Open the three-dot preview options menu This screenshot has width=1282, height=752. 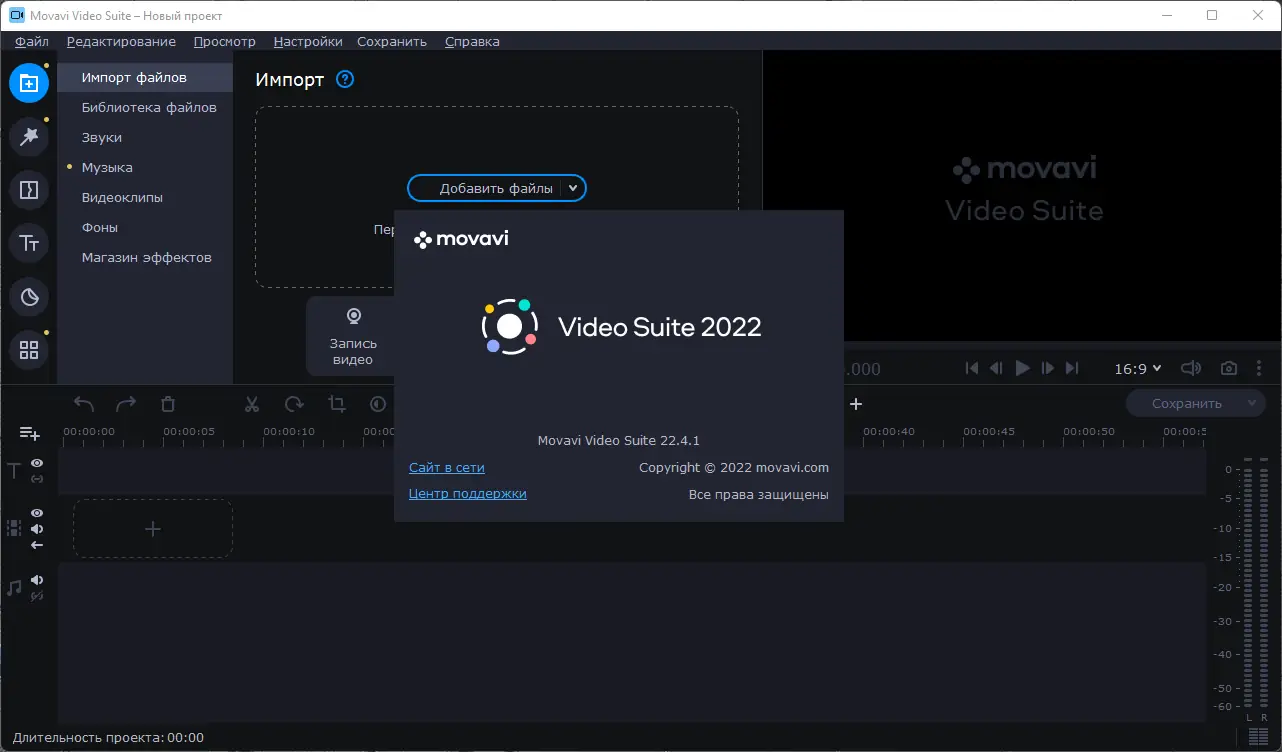(1259, 368)
